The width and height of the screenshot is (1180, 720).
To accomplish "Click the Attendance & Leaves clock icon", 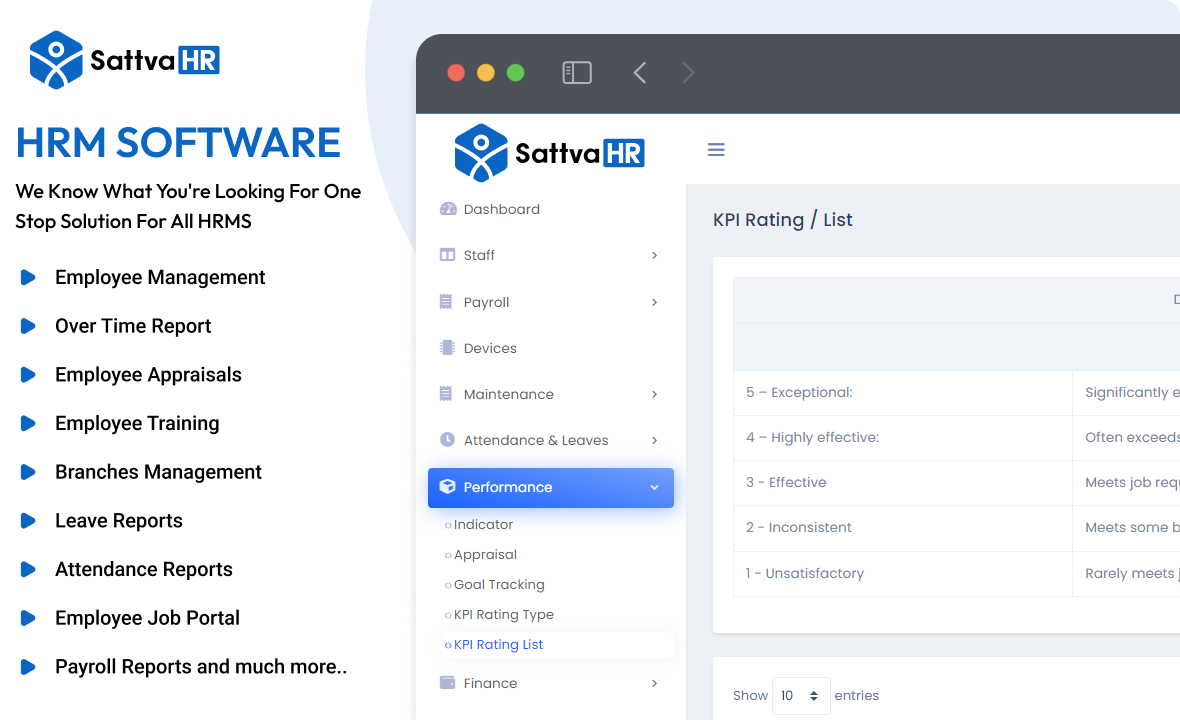I will point(448,440).
